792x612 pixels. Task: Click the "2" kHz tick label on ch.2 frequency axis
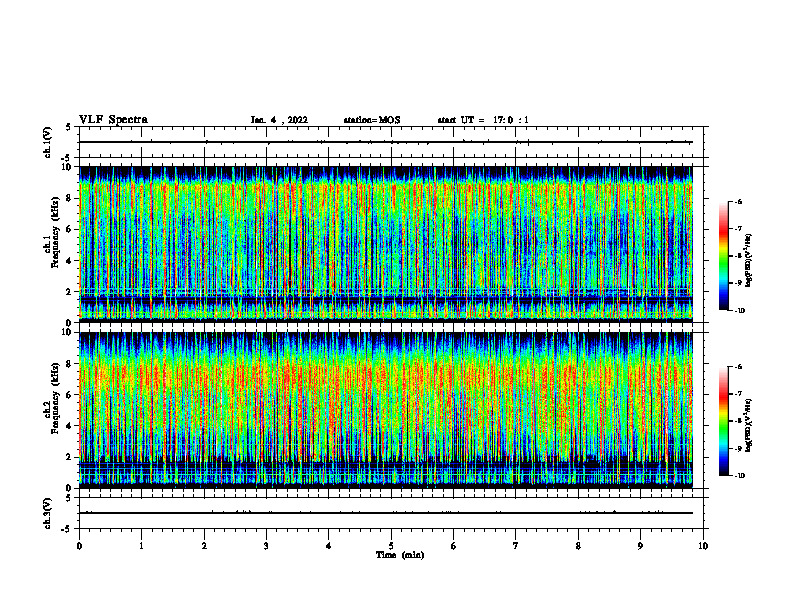point(70,457)
